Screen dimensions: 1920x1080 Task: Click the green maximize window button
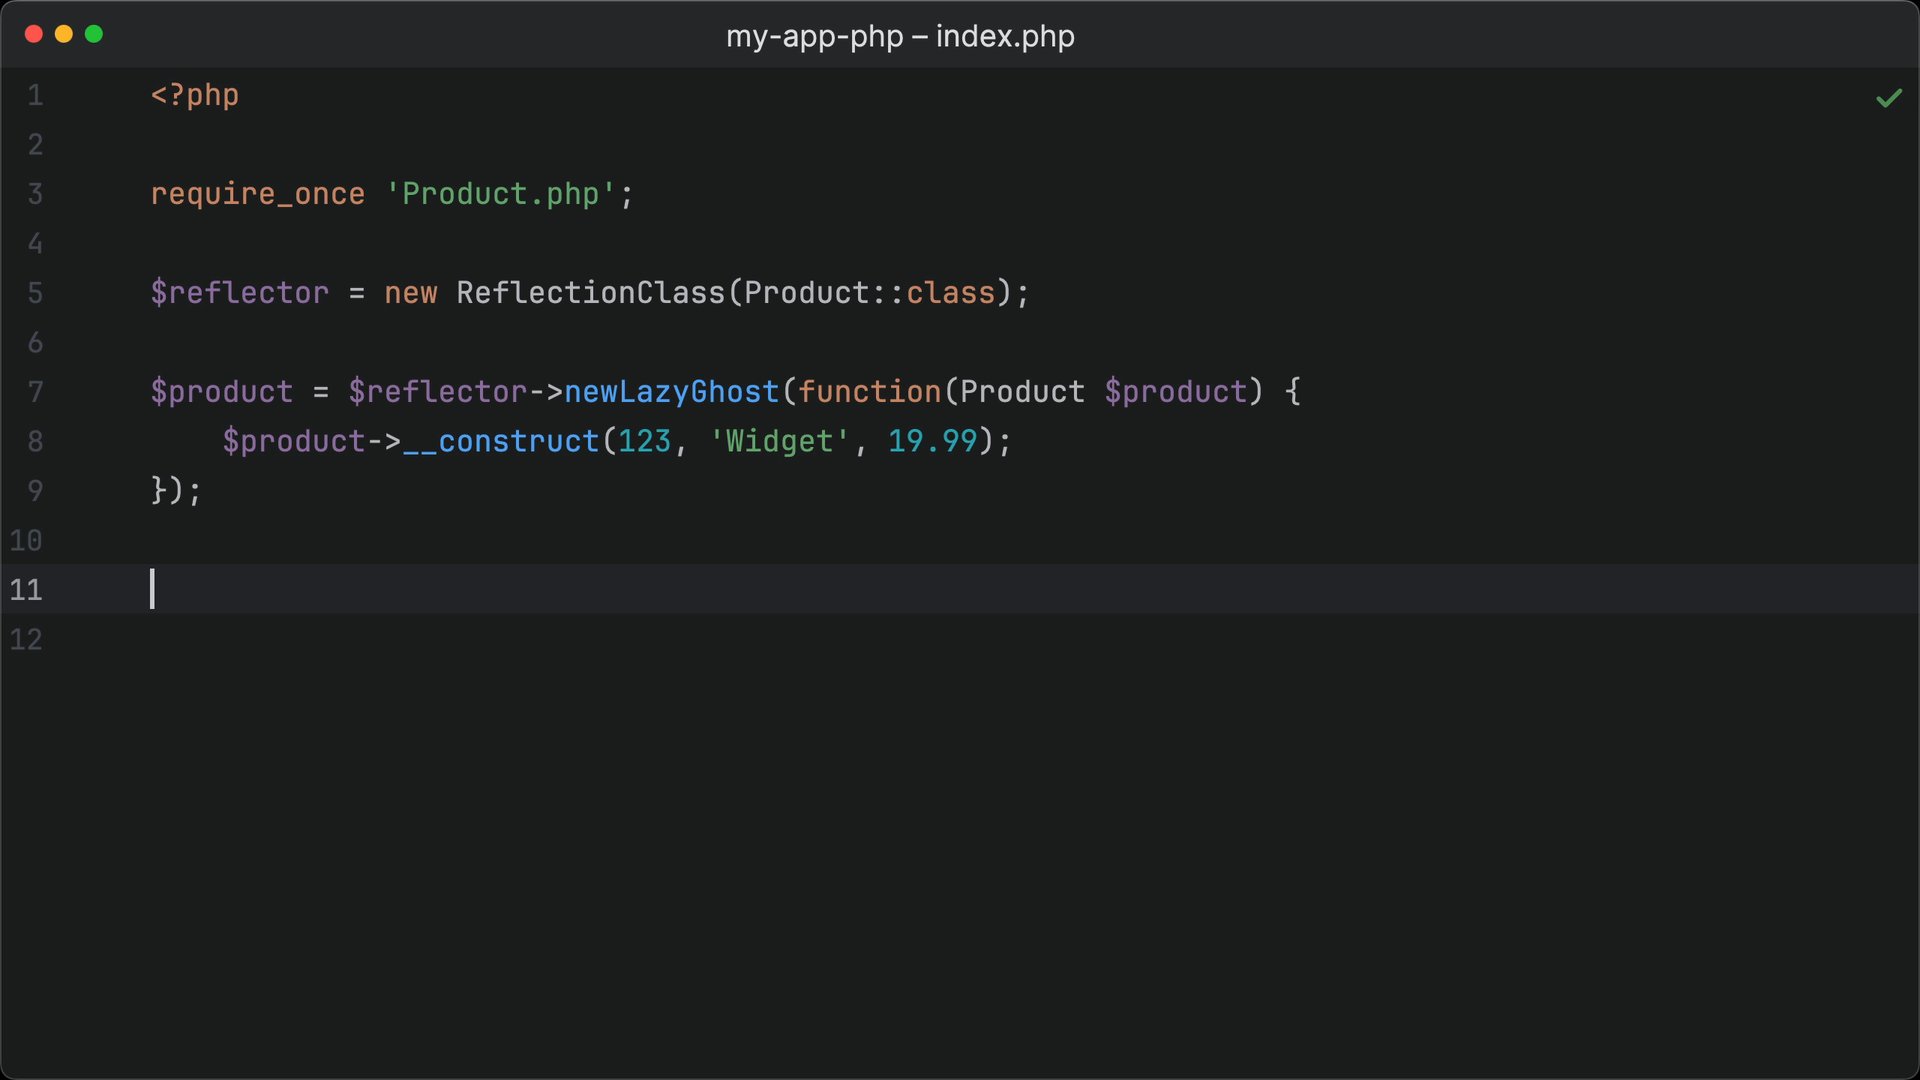pyautogui.click(x=94, y=34)
